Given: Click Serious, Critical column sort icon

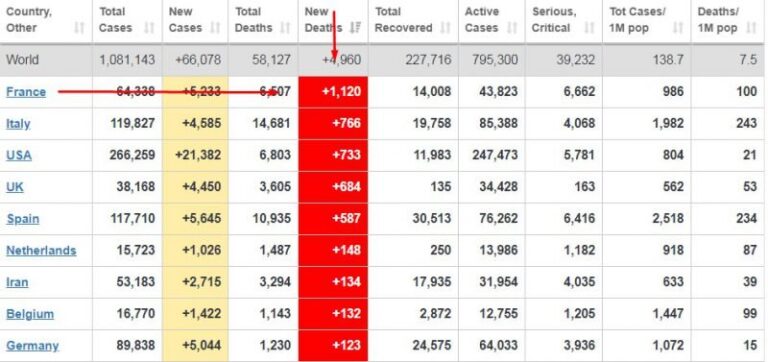Looking at the screenshot, I should click(x=590, y=28).
